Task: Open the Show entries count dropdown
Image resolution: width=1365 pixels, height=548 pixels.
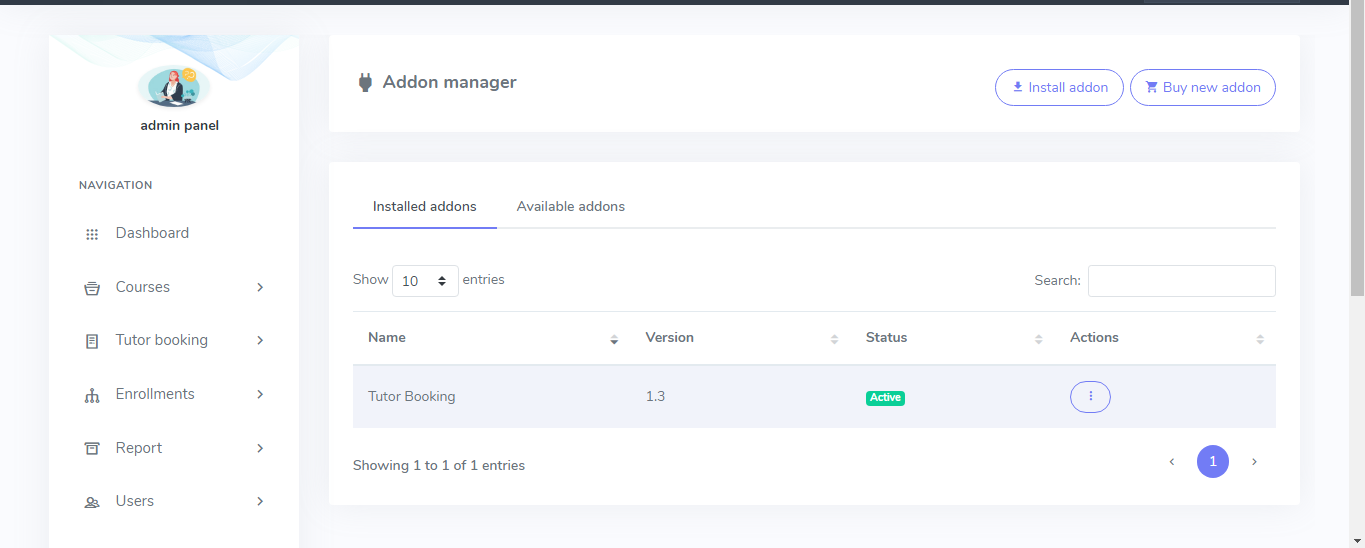Action: (x=425, y=281)
